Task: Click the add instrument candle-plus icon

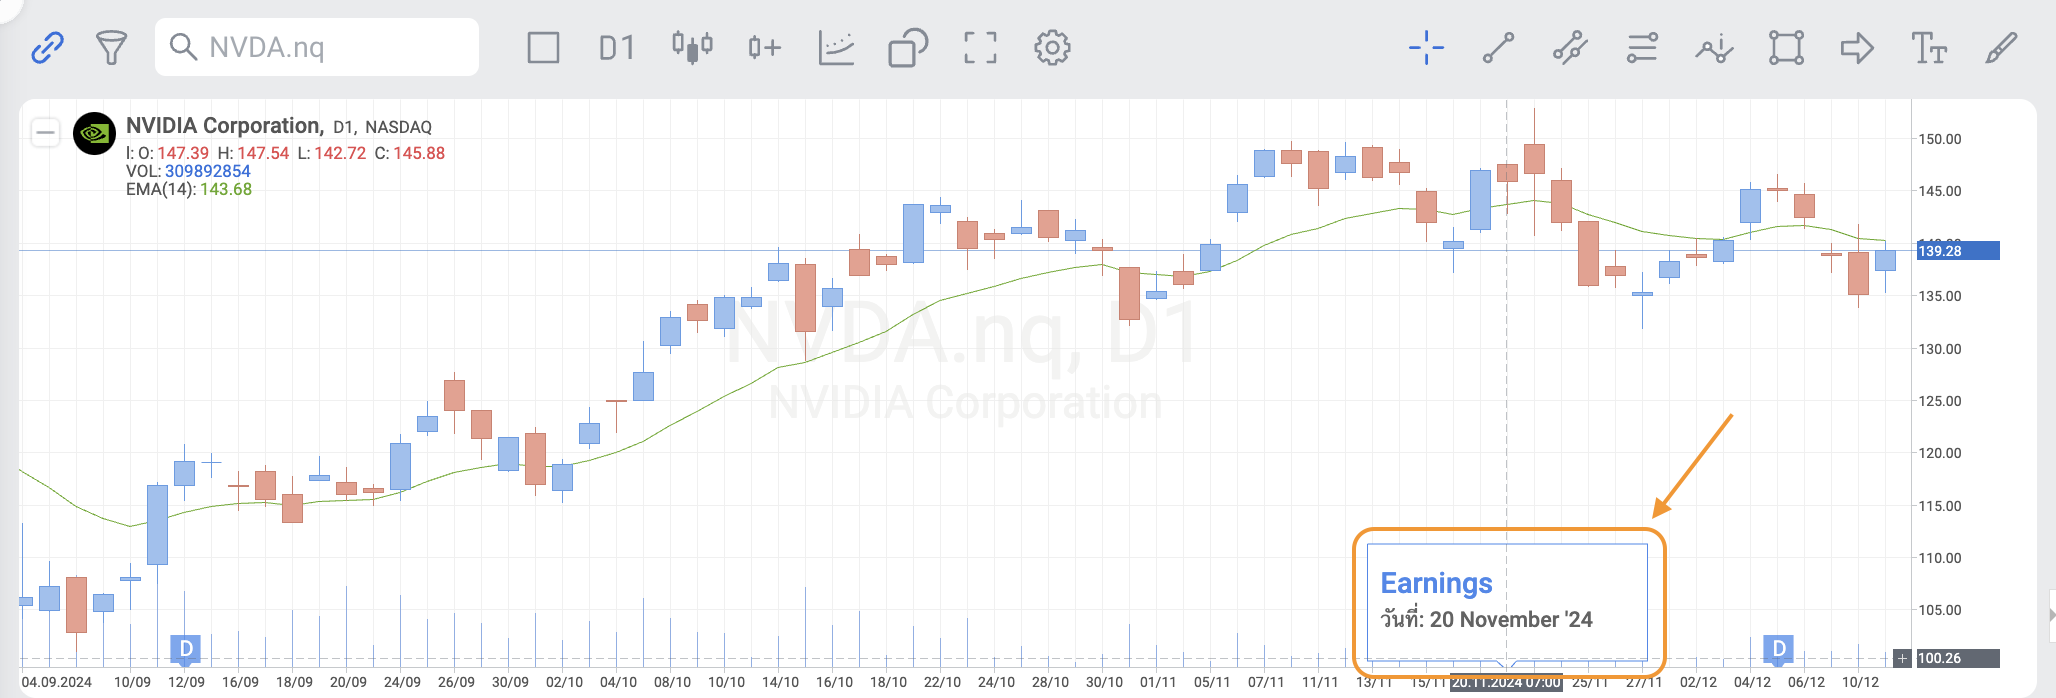Action: (764, 47)
